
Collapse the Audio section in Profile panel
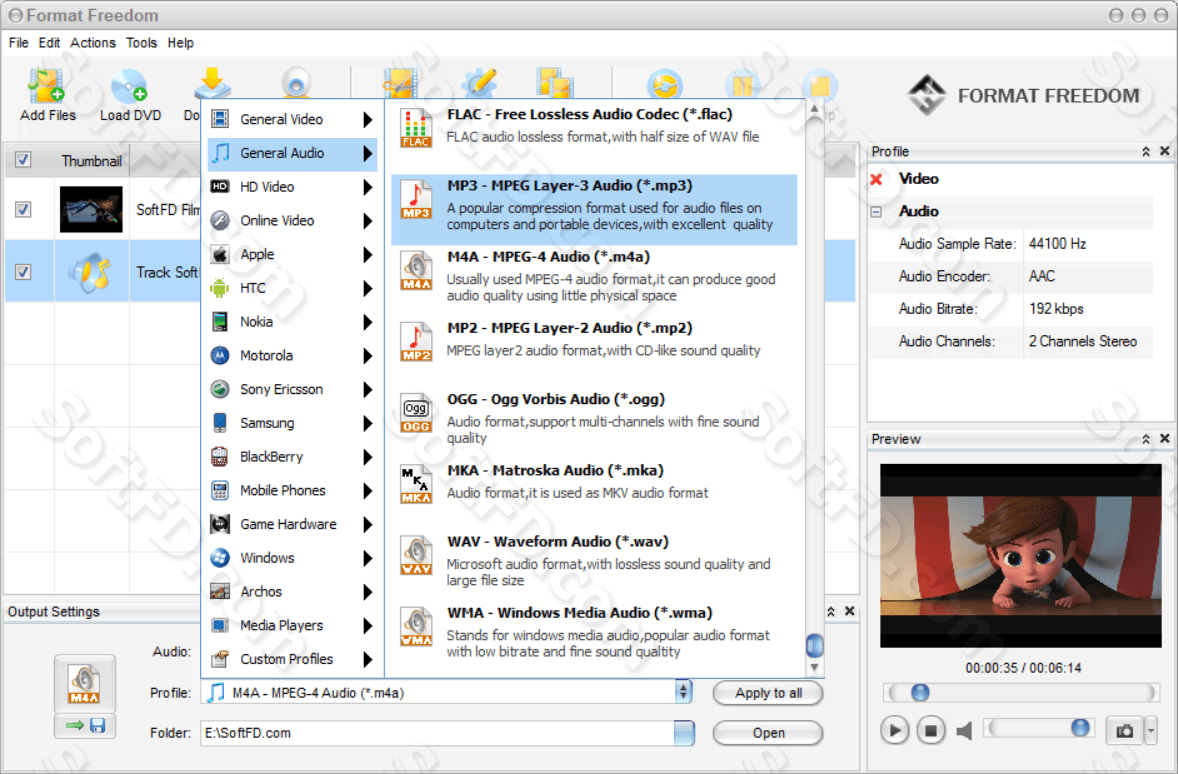click(x=876, y=212)
